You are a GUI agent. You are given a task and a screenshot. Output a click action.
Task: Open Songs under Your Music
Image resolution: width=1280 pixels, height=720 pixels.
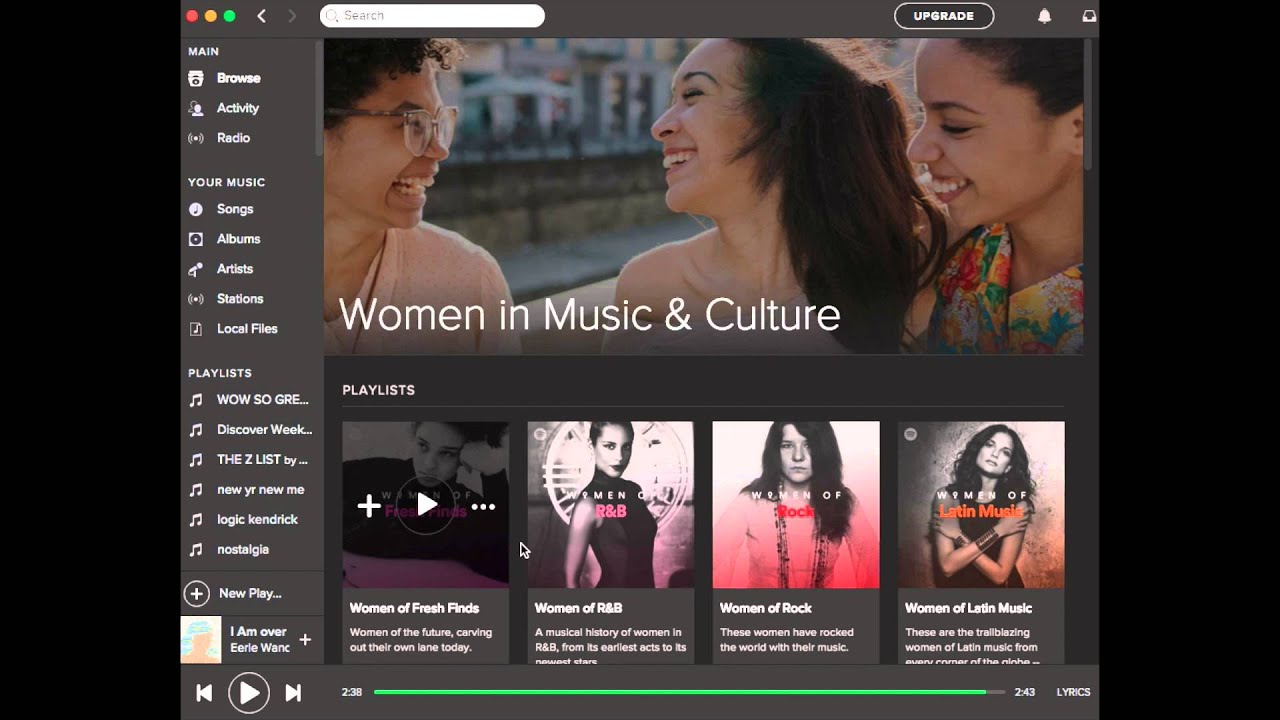click(235, 209)
